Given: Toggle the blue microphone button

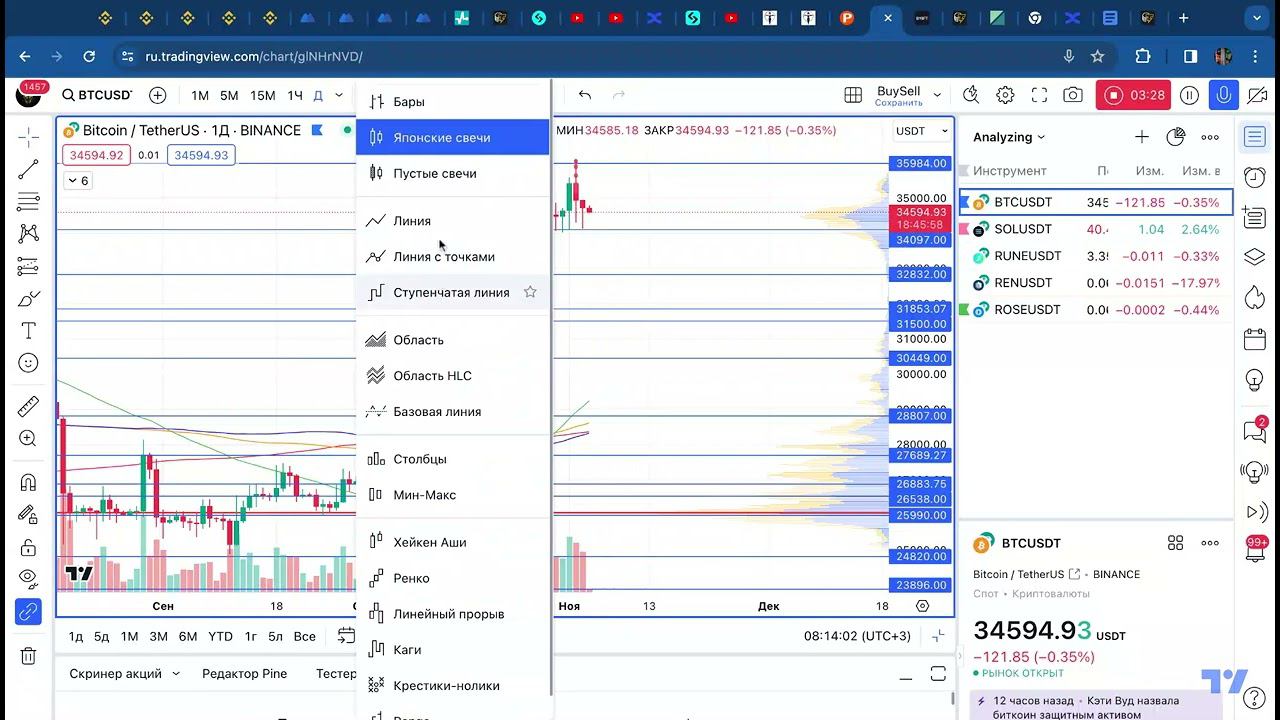Looking at the screenshot, I should pos(1223,95).
